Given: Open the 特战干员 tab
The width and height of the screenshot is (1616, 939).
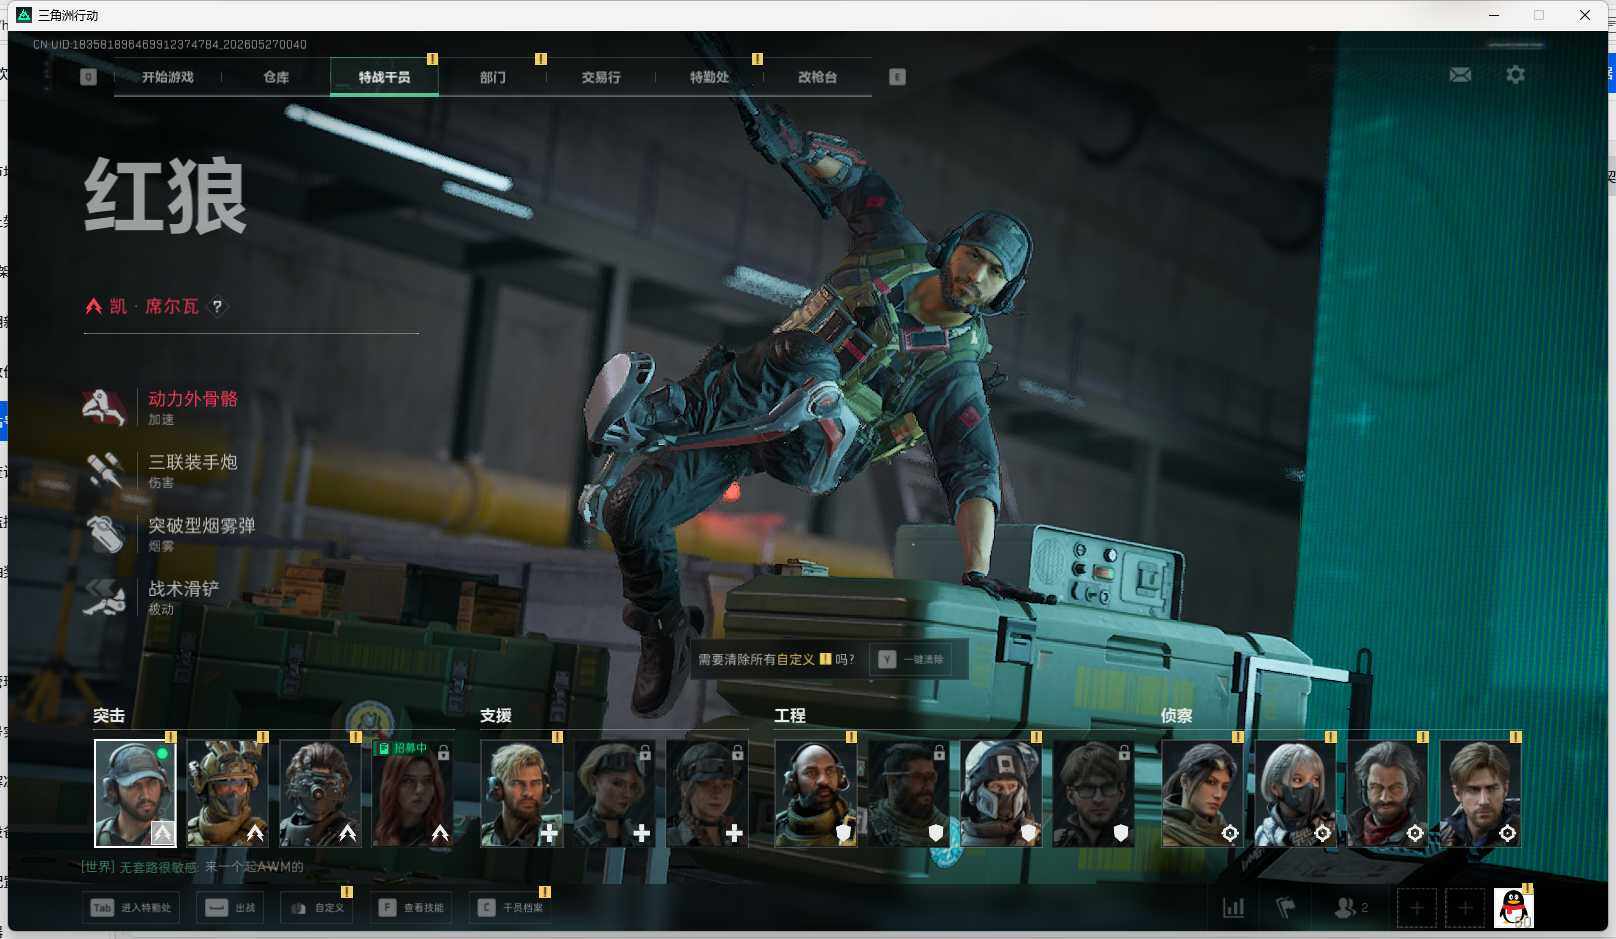Looking at the screenshot, I should [x=384, y=77].
